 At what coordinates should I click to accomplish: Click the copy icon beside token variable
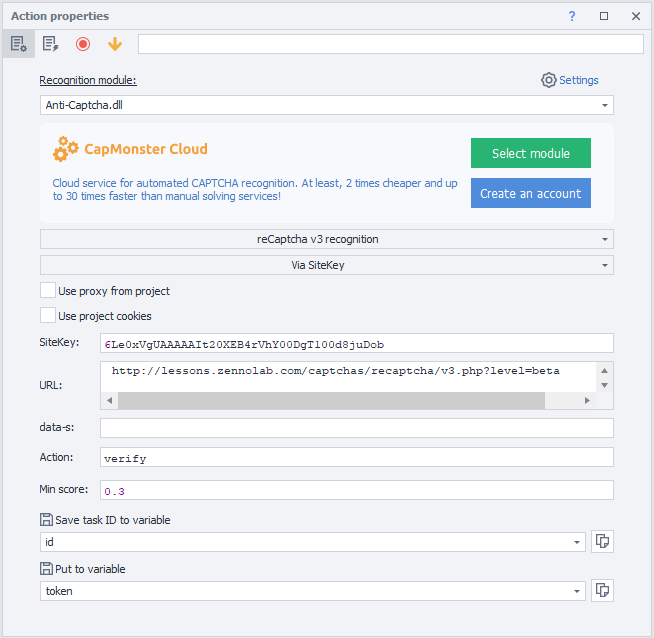click(602, 590)
